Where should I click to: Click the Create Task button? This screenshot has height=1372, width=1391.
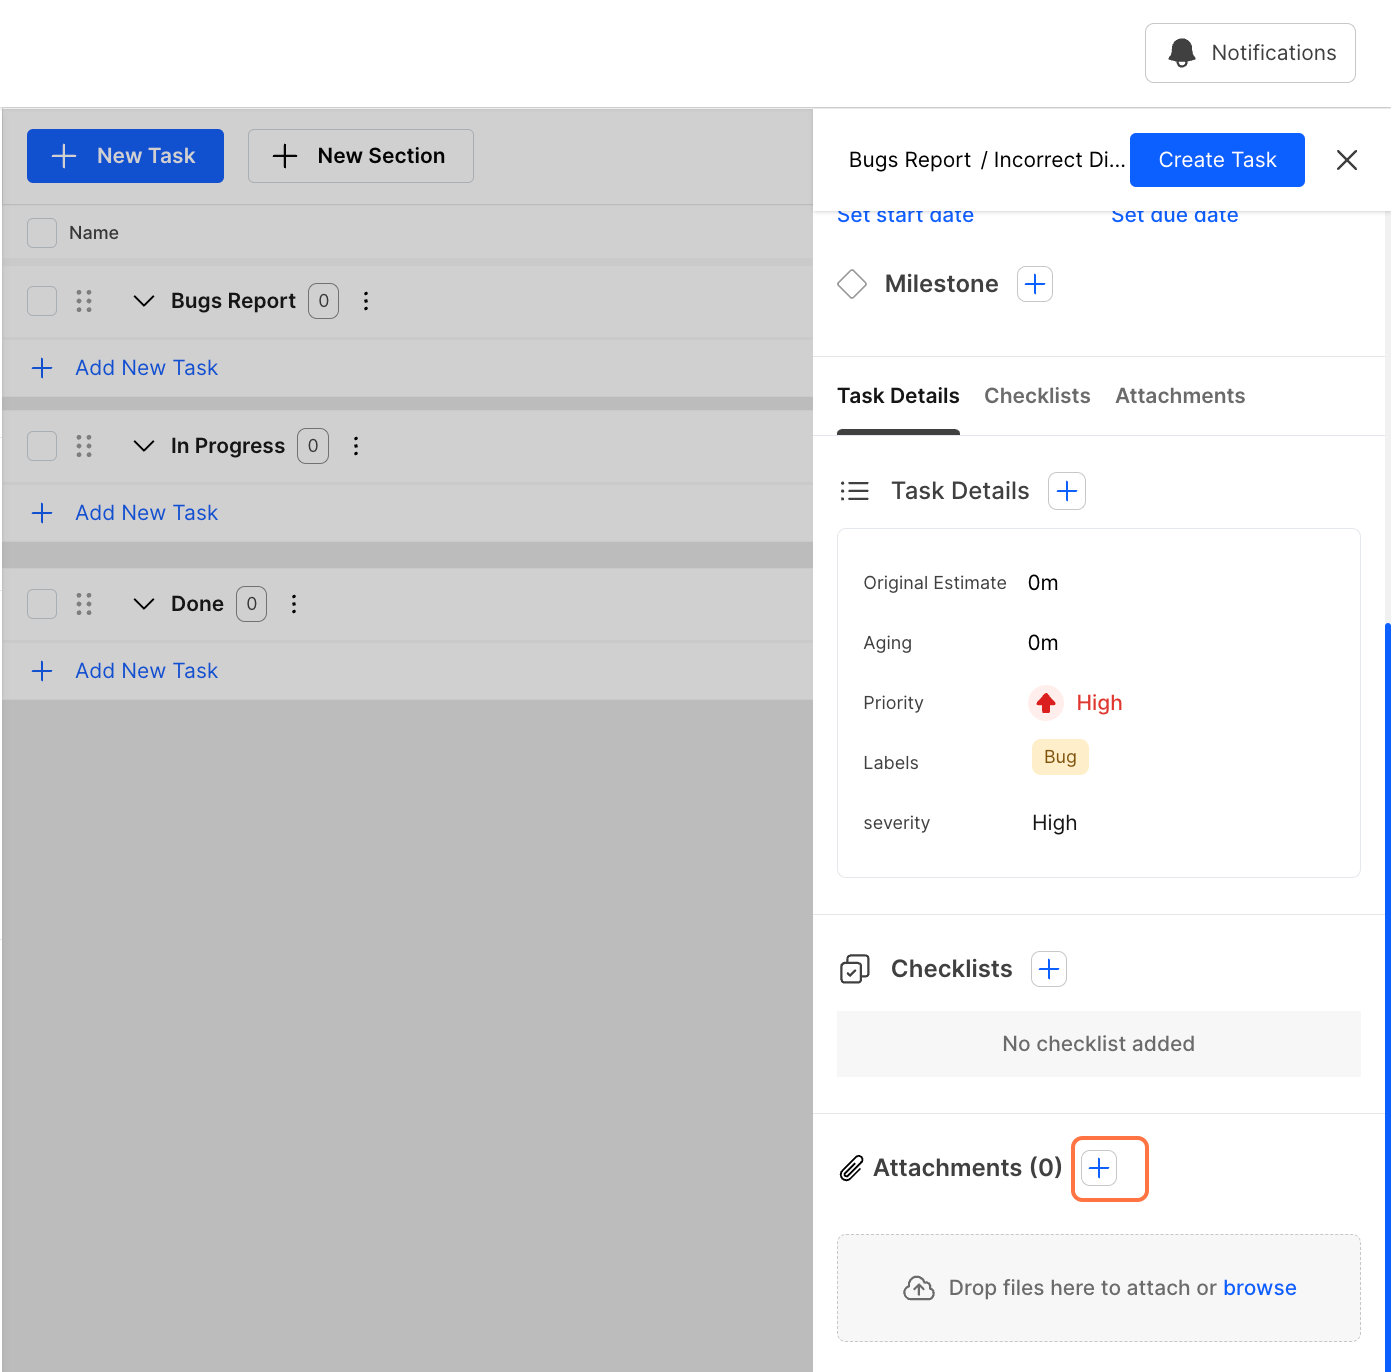tap(1217, 160)
